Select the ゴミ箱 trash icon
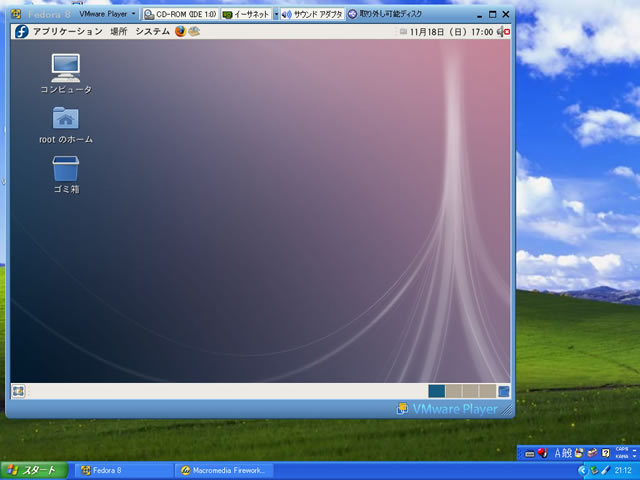The height and width of the screenshot is (480, 640). (x=66, y=168)
